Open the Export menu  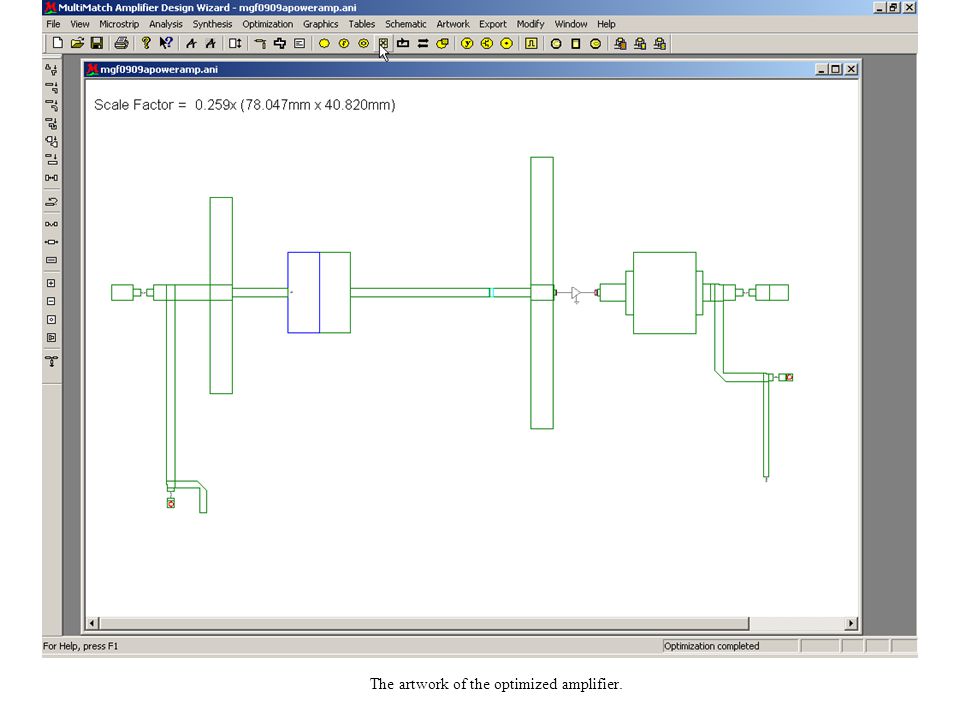(x=492, y=24)
